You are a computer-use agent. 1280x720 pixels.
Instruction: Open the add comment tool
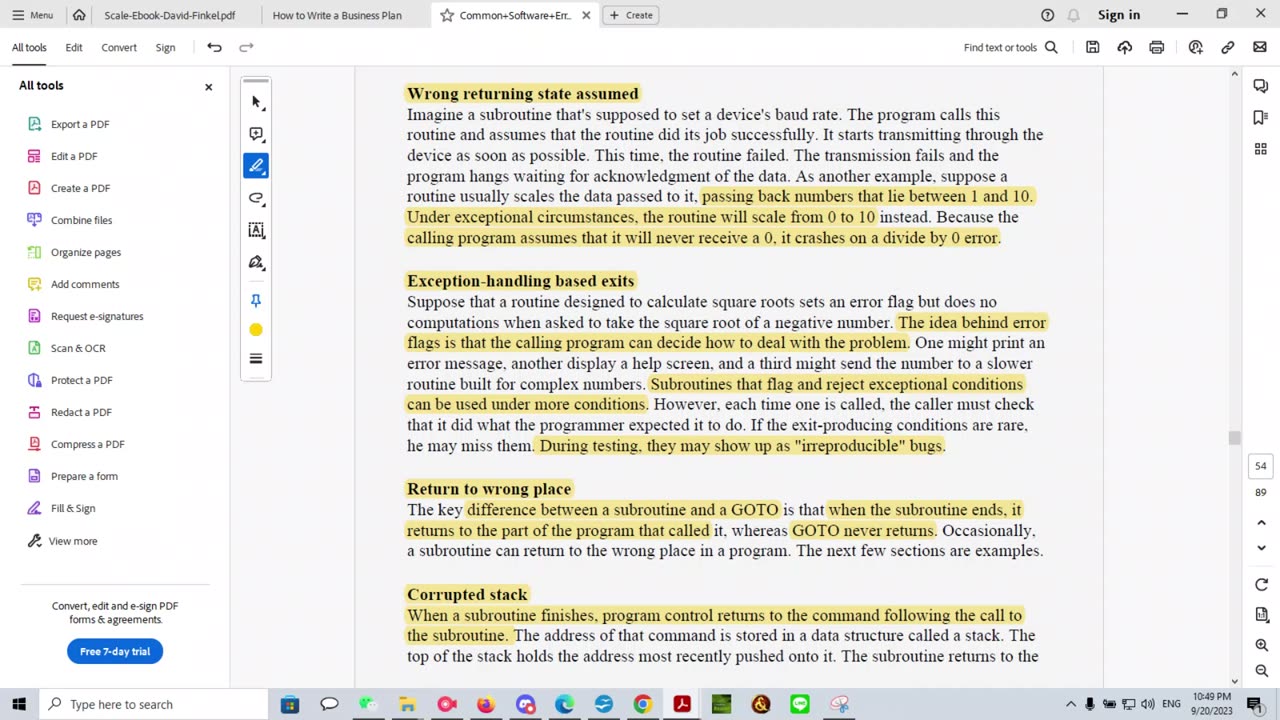(256, 134)
